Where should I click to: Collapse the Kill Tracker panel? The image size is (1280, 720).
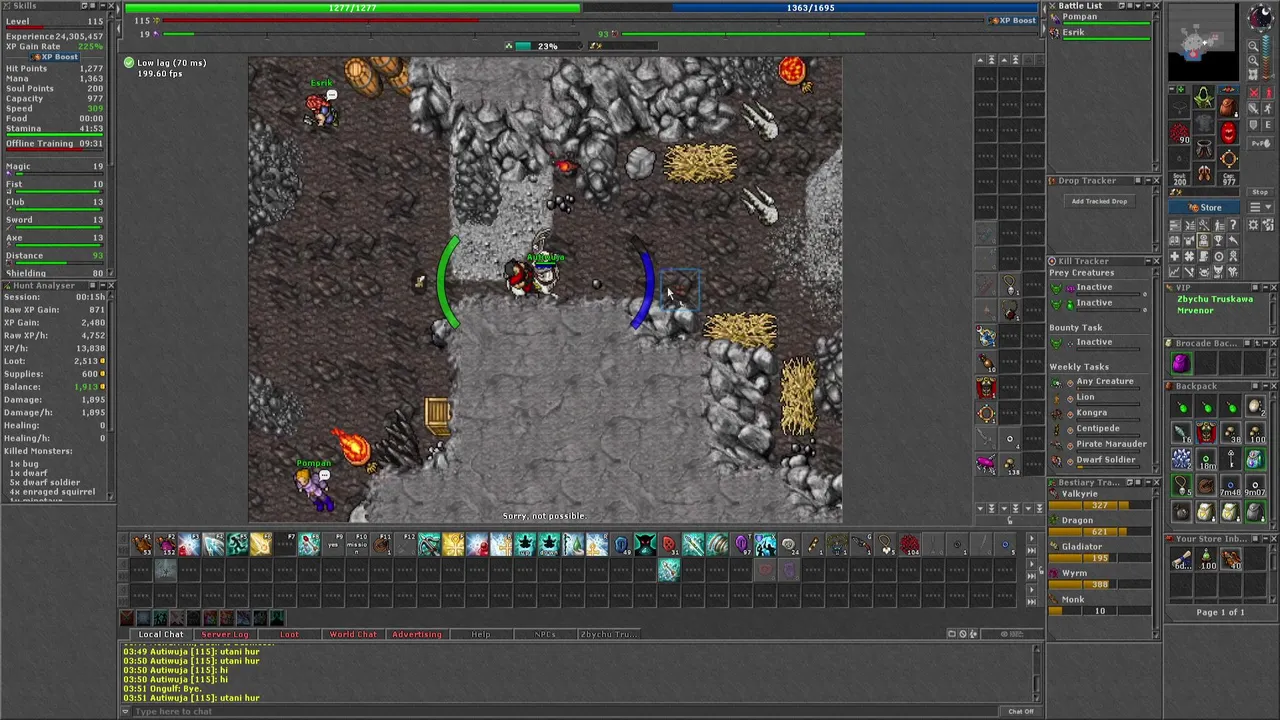1148,261
